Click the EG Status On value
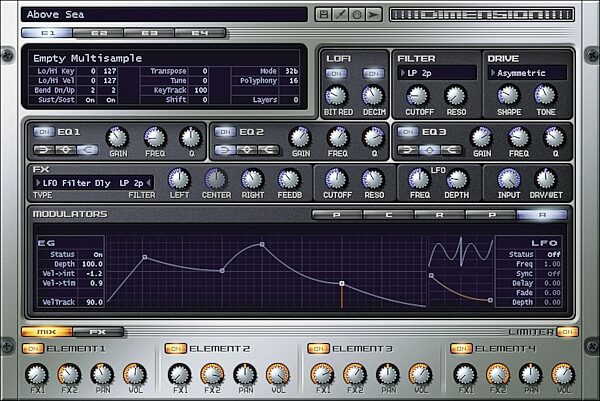The height and width of the screenshot is (401, 600). [98, 254]
